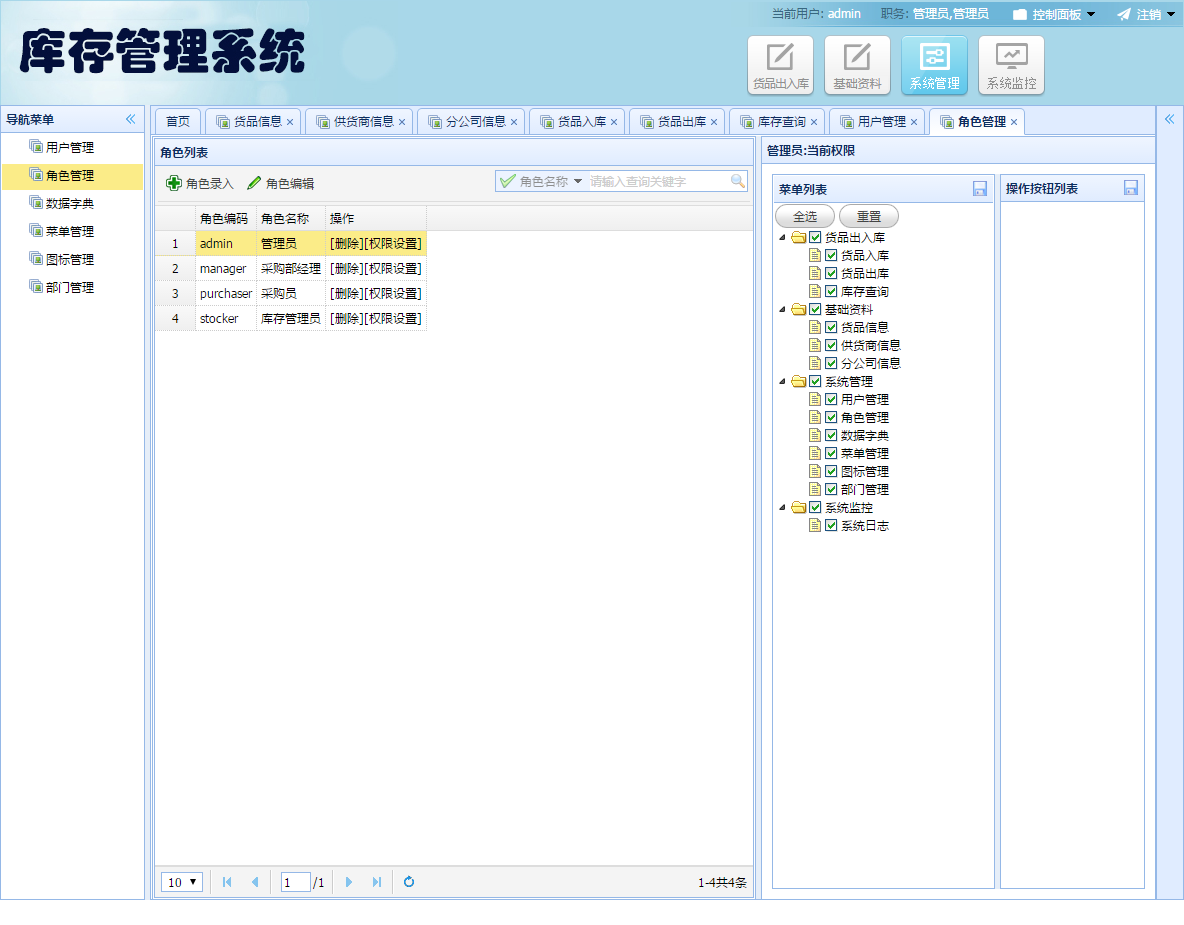This screenshot has height=925, width=1184.
Task: Go to the last page with the pager icon
Action: tap(377, 882)
